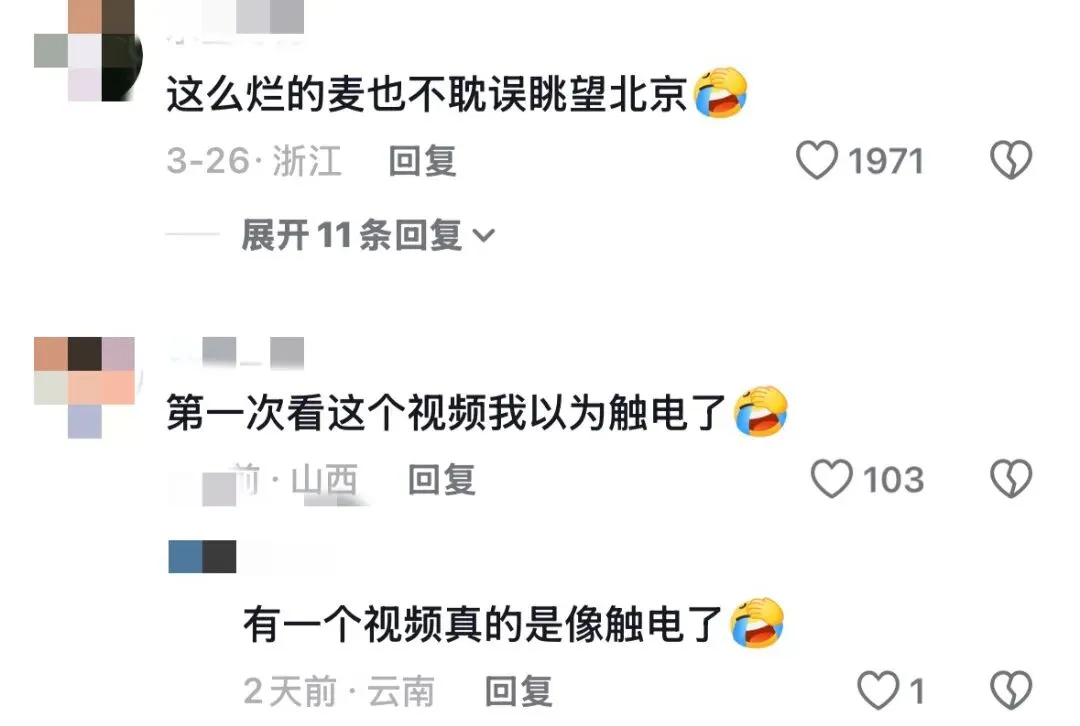Open the first commenter's blurred username
This screenshot has height=726, width=1080.
tap(236, 19)
